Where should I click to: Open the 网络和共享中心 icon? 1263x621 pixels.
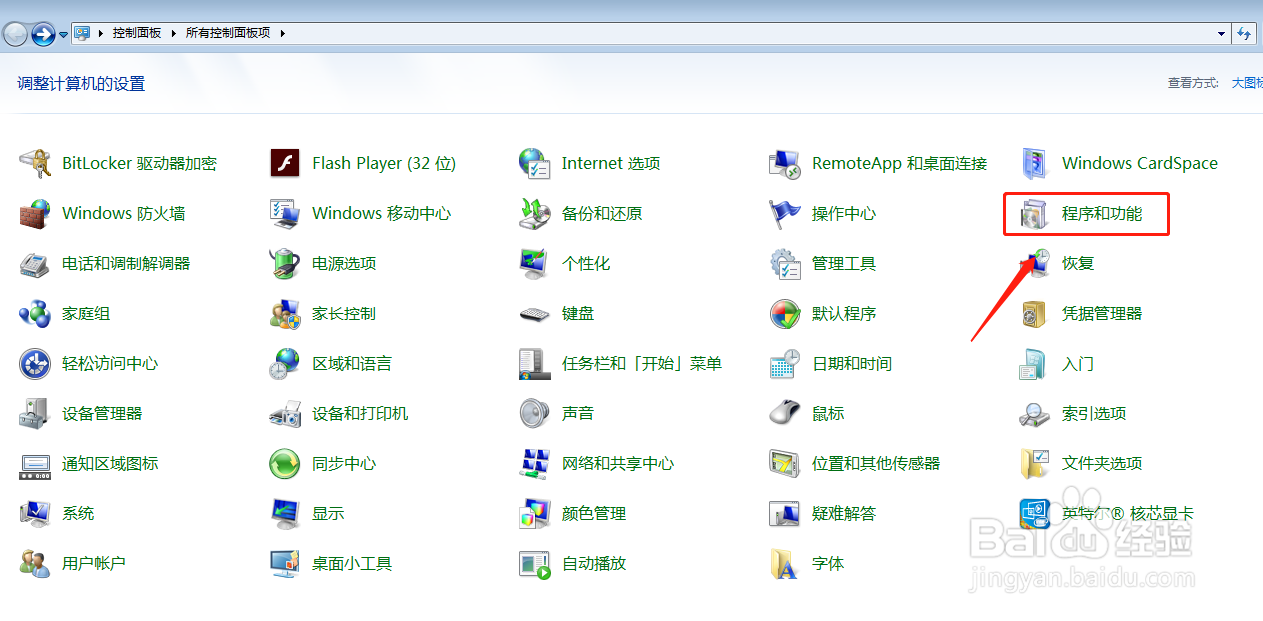coord(535,463)
